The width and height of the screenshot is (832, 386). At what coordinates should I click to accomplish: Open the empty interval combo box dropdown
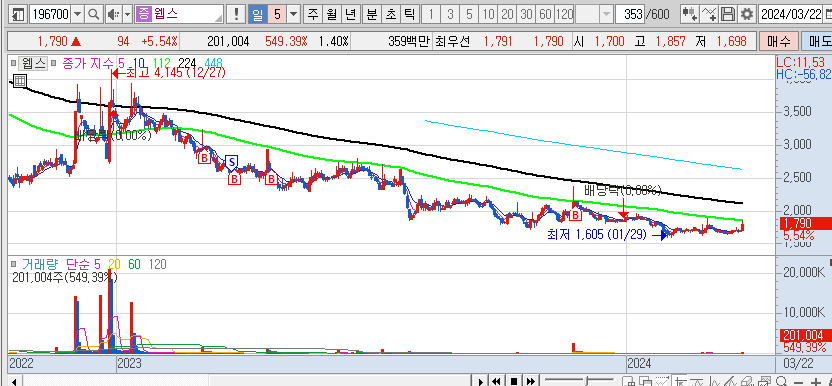606,14
